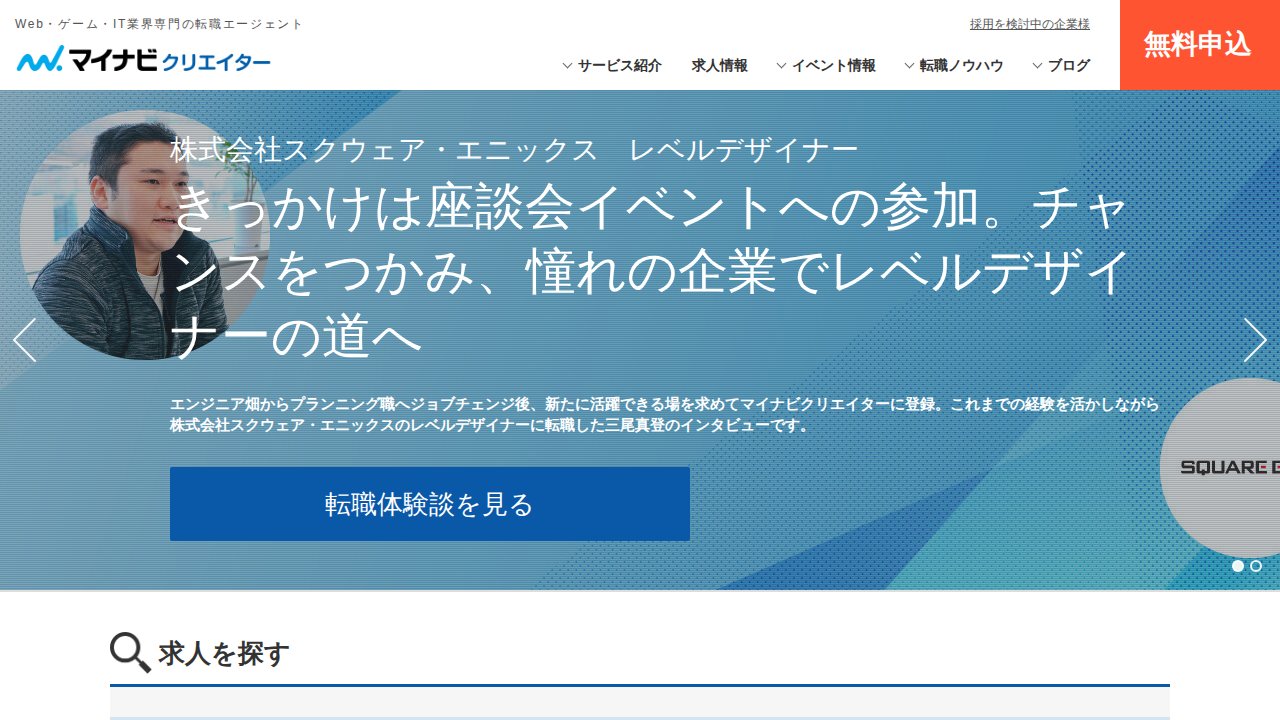Open the 採用を検討中の企業様 link
This screenshot has height=720, width=1280.
(x=1028, y=24)
